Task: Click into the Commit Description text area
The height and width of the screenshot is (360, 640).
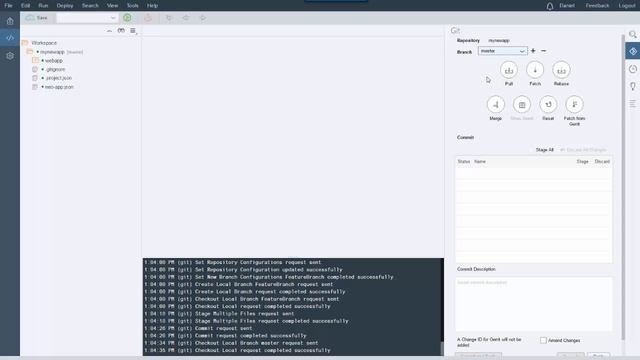Action: (x=534, y=304)
